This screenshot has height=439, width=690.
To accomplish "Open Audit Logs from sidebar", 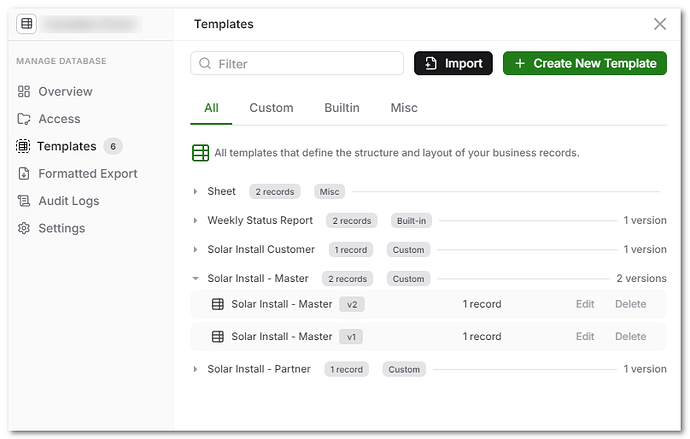I will [x=68, y=201].
